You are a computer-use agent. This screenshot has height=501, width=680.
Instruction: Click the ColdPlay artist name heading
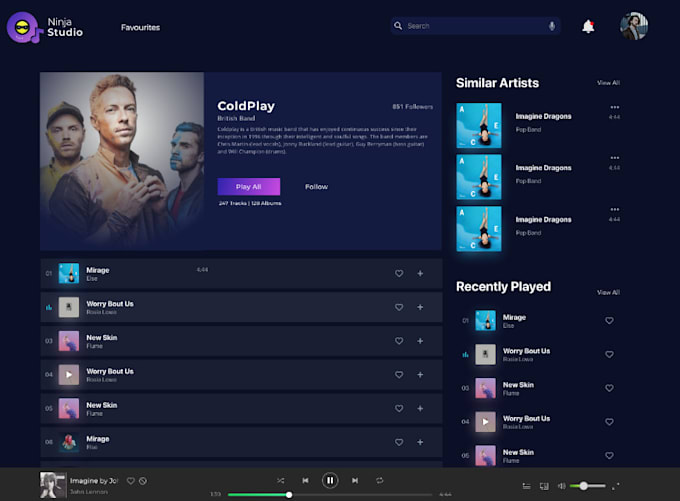point(246,106)
